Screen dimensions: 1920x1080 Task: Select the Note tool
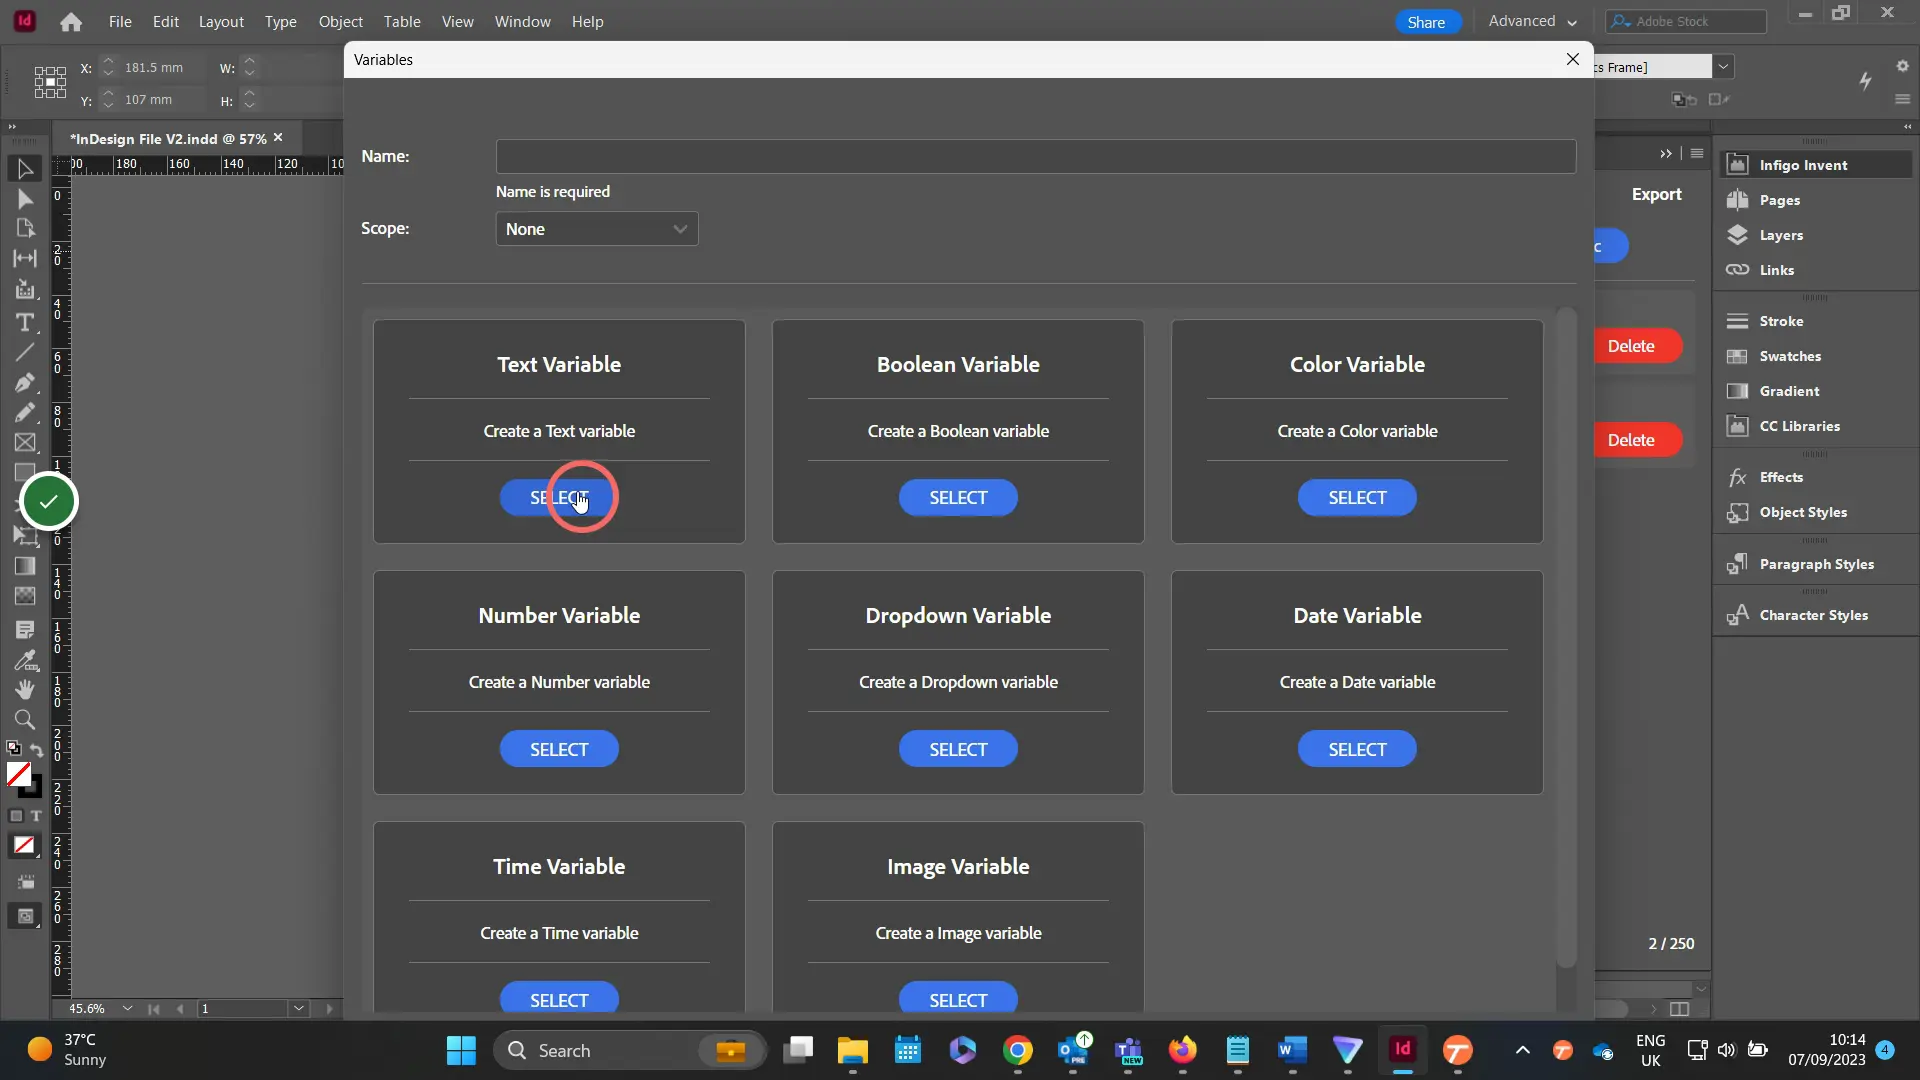pyautogui.click(x=25, y=630)
